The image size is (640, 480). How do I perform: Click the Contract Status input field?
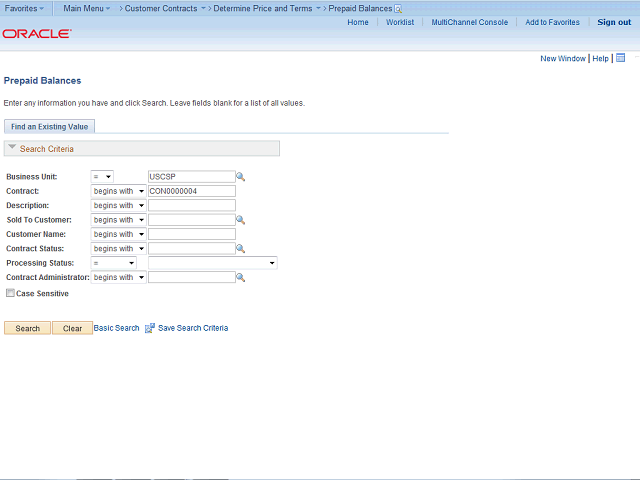coord(192,249)
